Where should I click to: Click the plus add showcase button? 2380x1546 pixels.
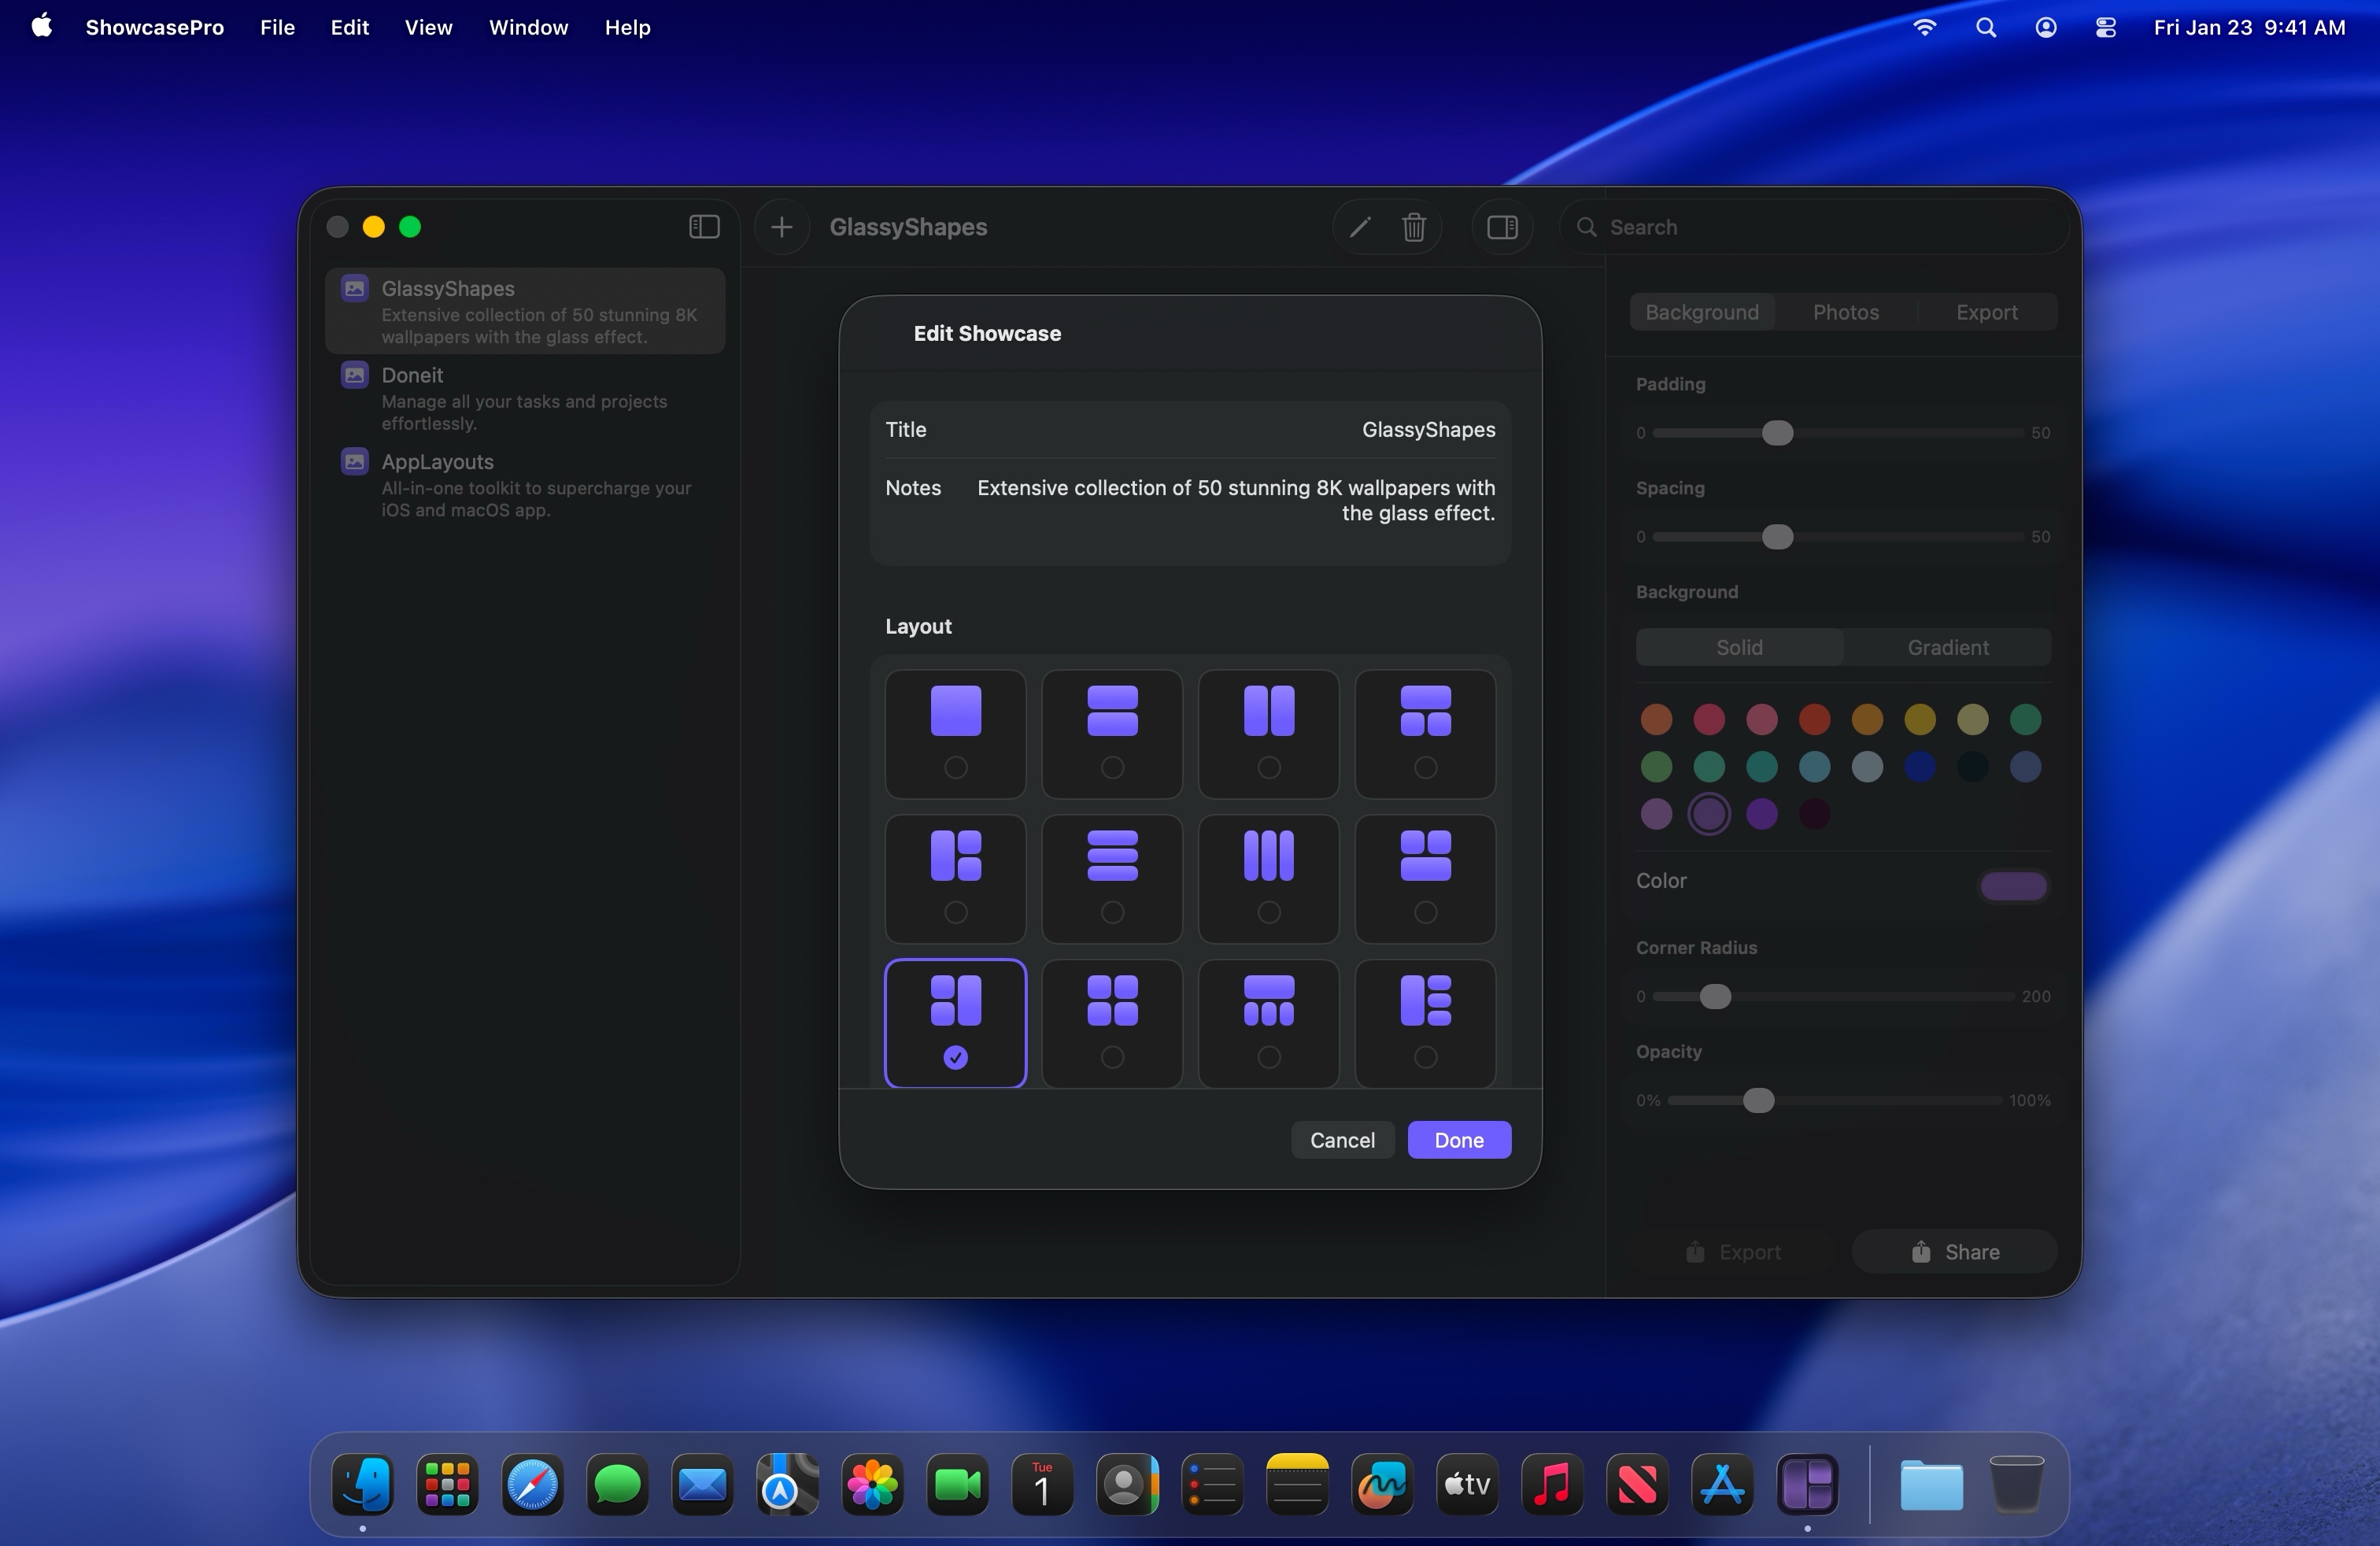pos(782,227)
